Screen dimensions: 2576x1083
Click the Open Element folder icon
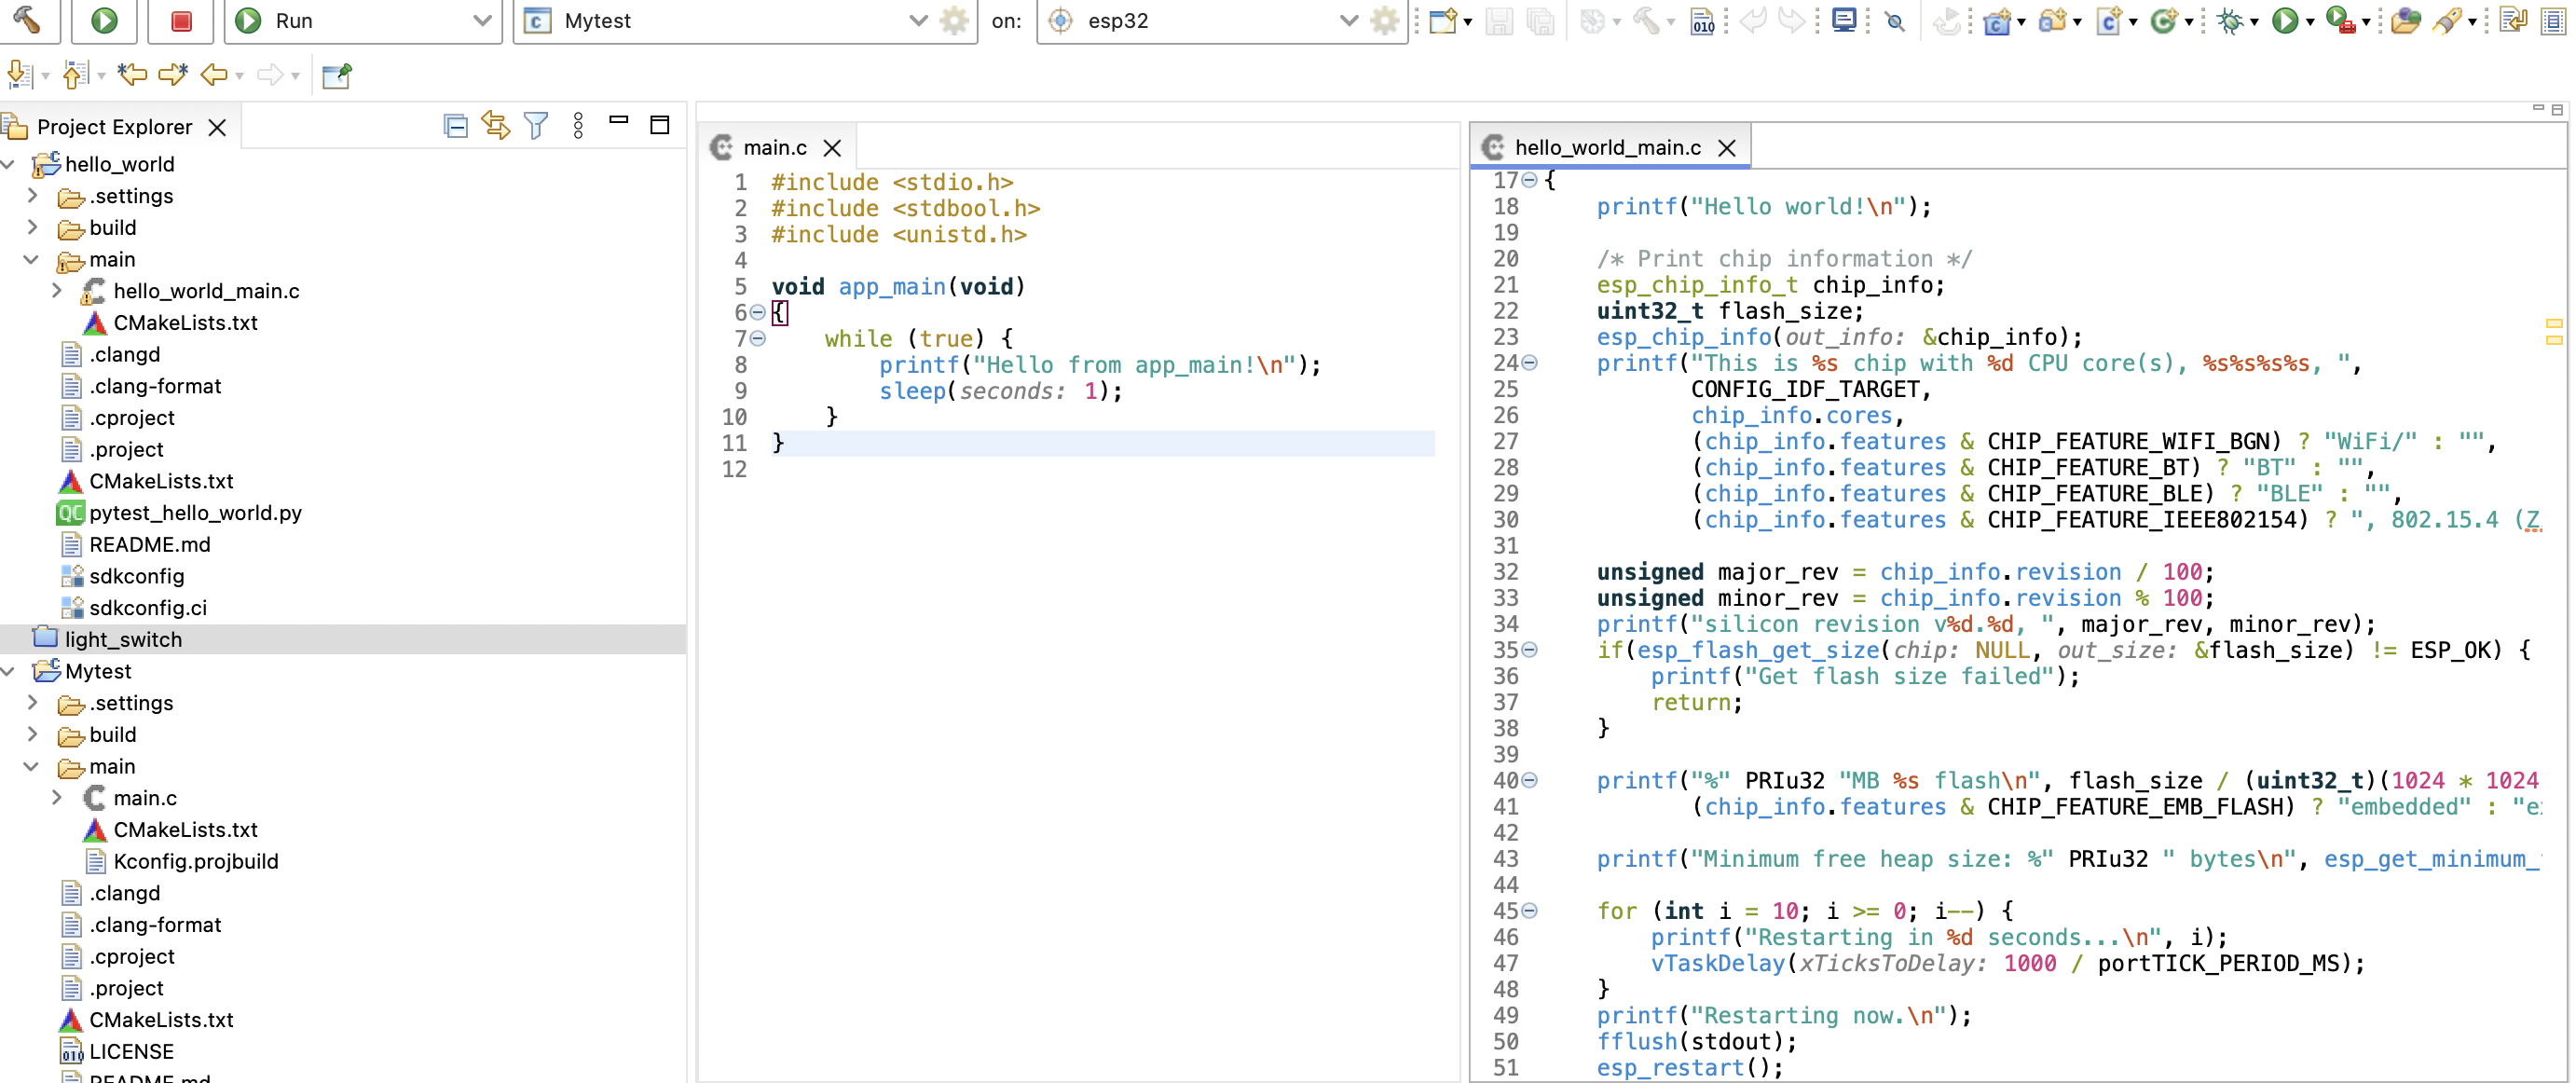(x=2405, y=20)
